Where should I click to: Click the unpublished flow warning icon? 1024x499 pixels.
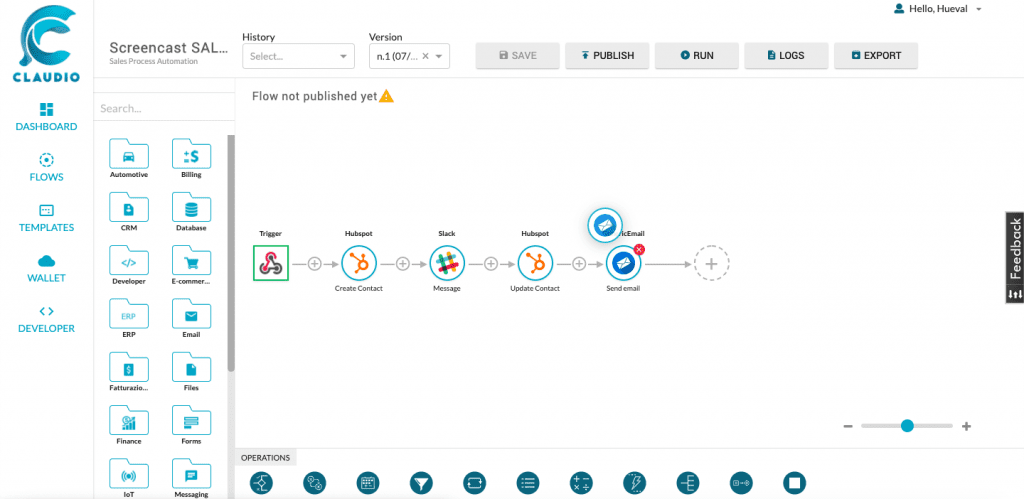click(x=387, y=96)
